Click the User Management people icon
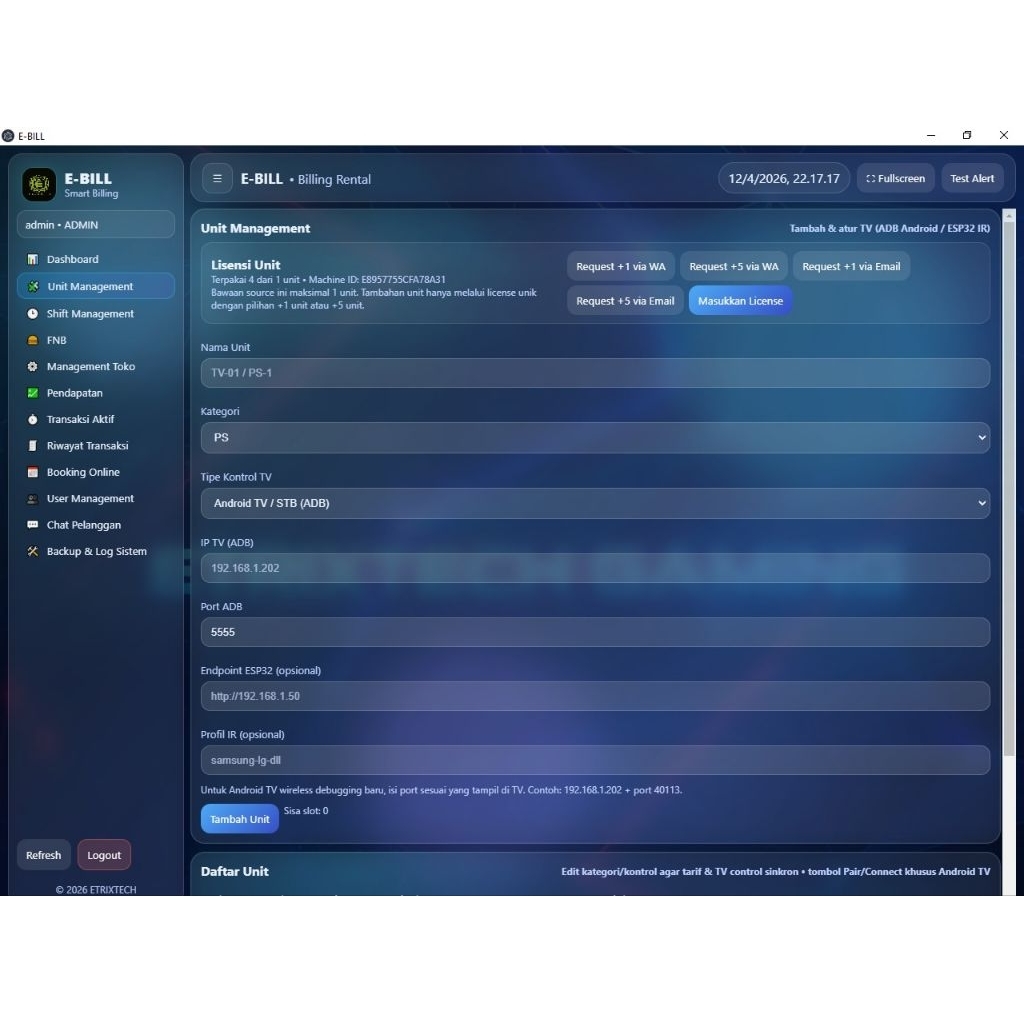 click(32, 499)
